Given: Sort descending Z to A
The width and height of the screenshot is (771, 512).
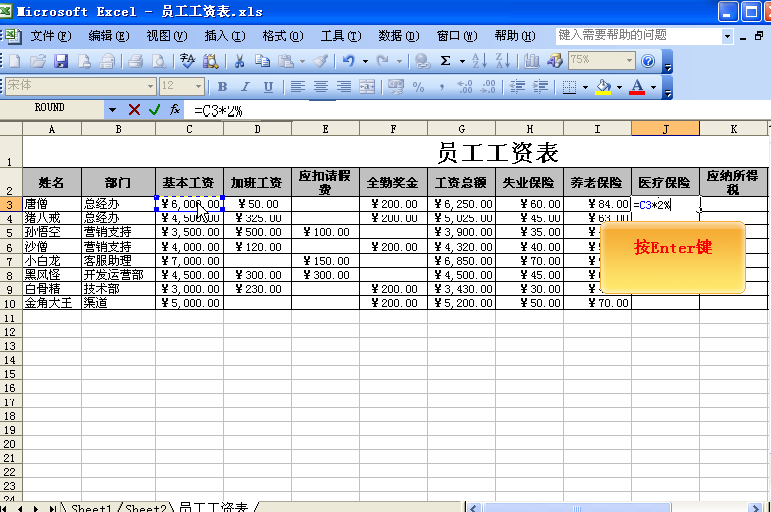Looking at the screenshot, I should click(503, 61).
